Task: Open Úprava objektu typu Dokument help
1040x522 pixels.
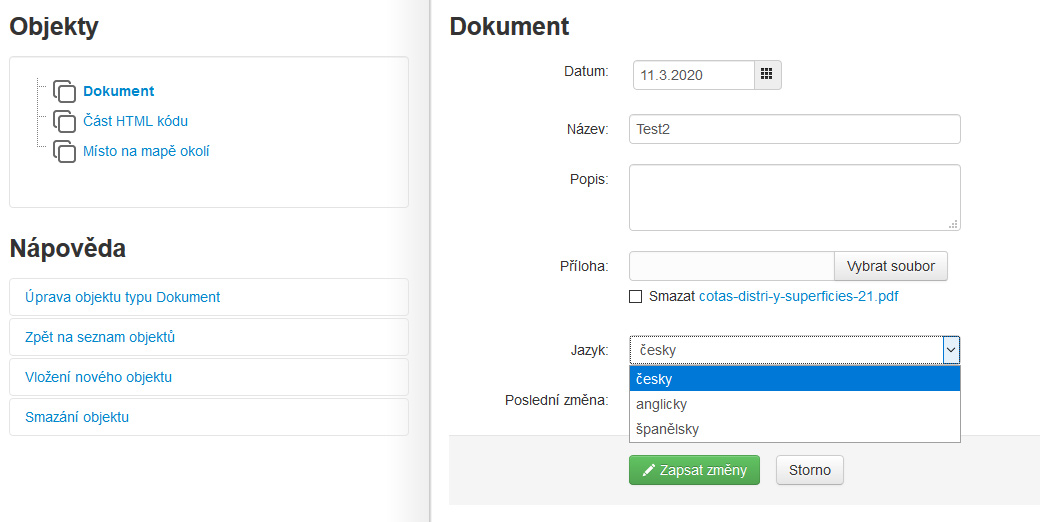Action: coord(123,297)
